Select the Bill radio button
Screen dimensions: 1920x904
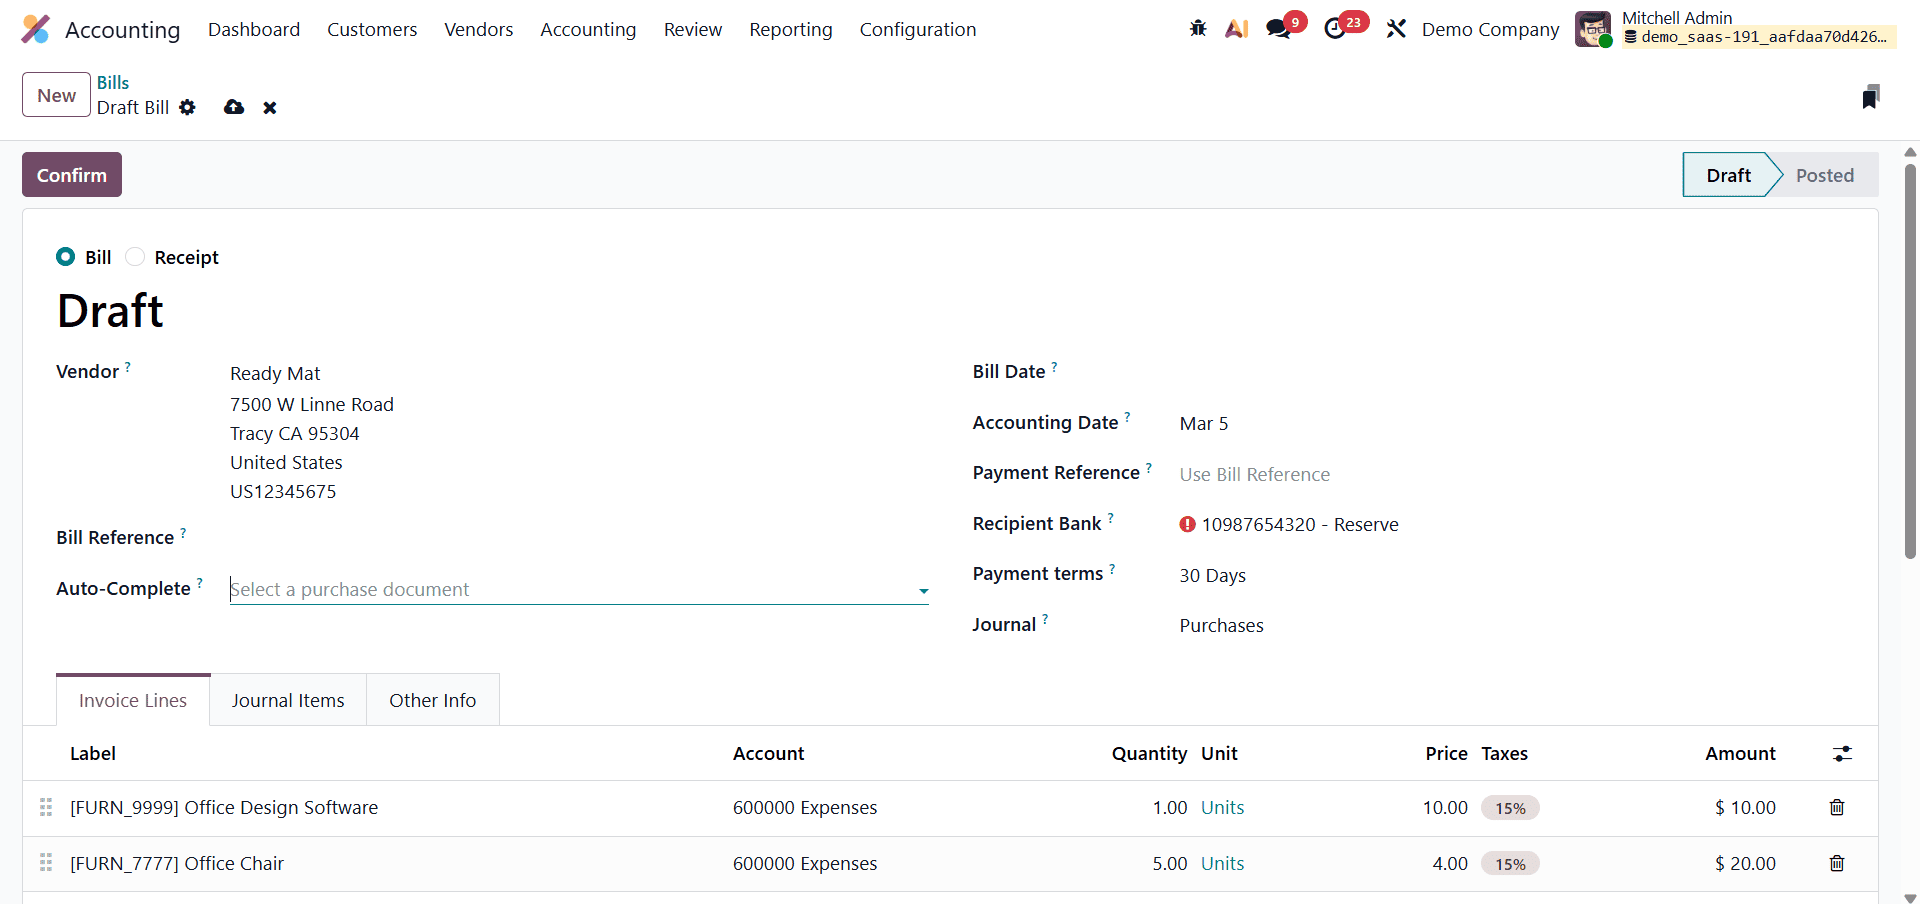[65, 257]
